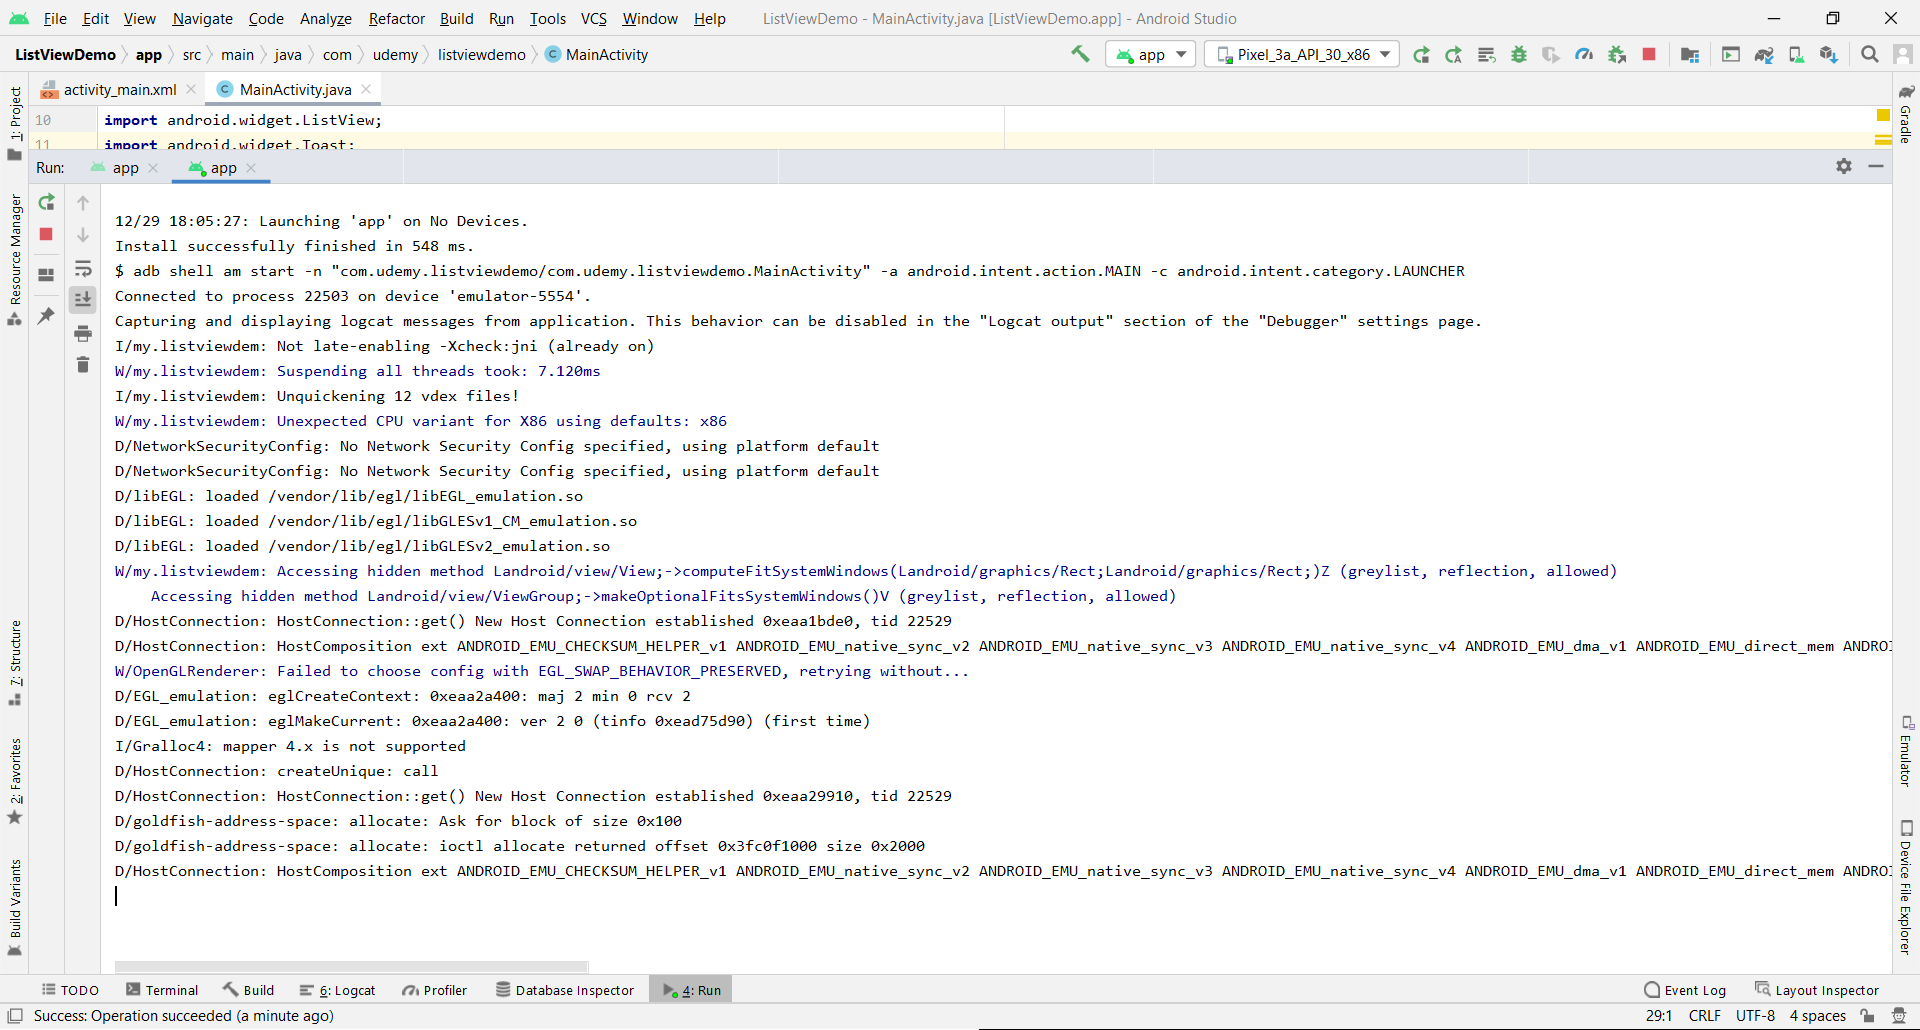Open Run panel settings gear
1920x1030 pixels.
pyautogui.click(x=1844, y=166)
